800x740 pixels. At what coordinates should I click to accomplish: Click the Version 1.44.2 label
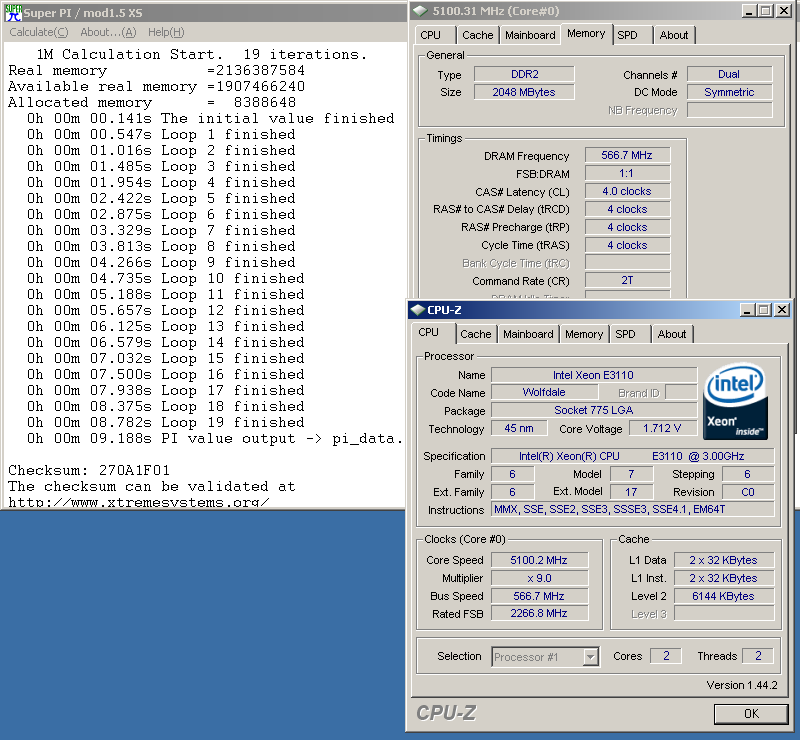(x=742, y=685)
